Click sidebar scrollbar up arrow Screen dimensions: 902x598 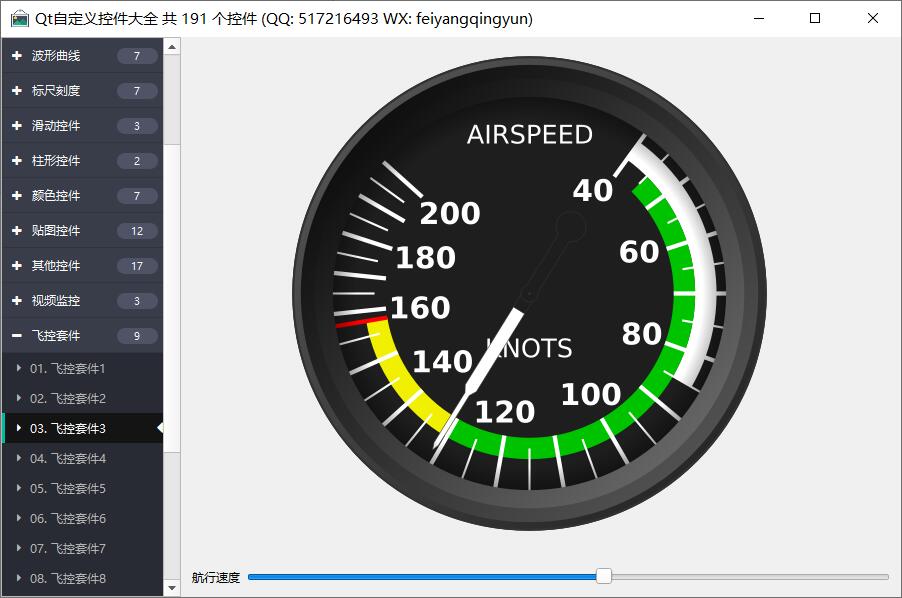(172, 46)
